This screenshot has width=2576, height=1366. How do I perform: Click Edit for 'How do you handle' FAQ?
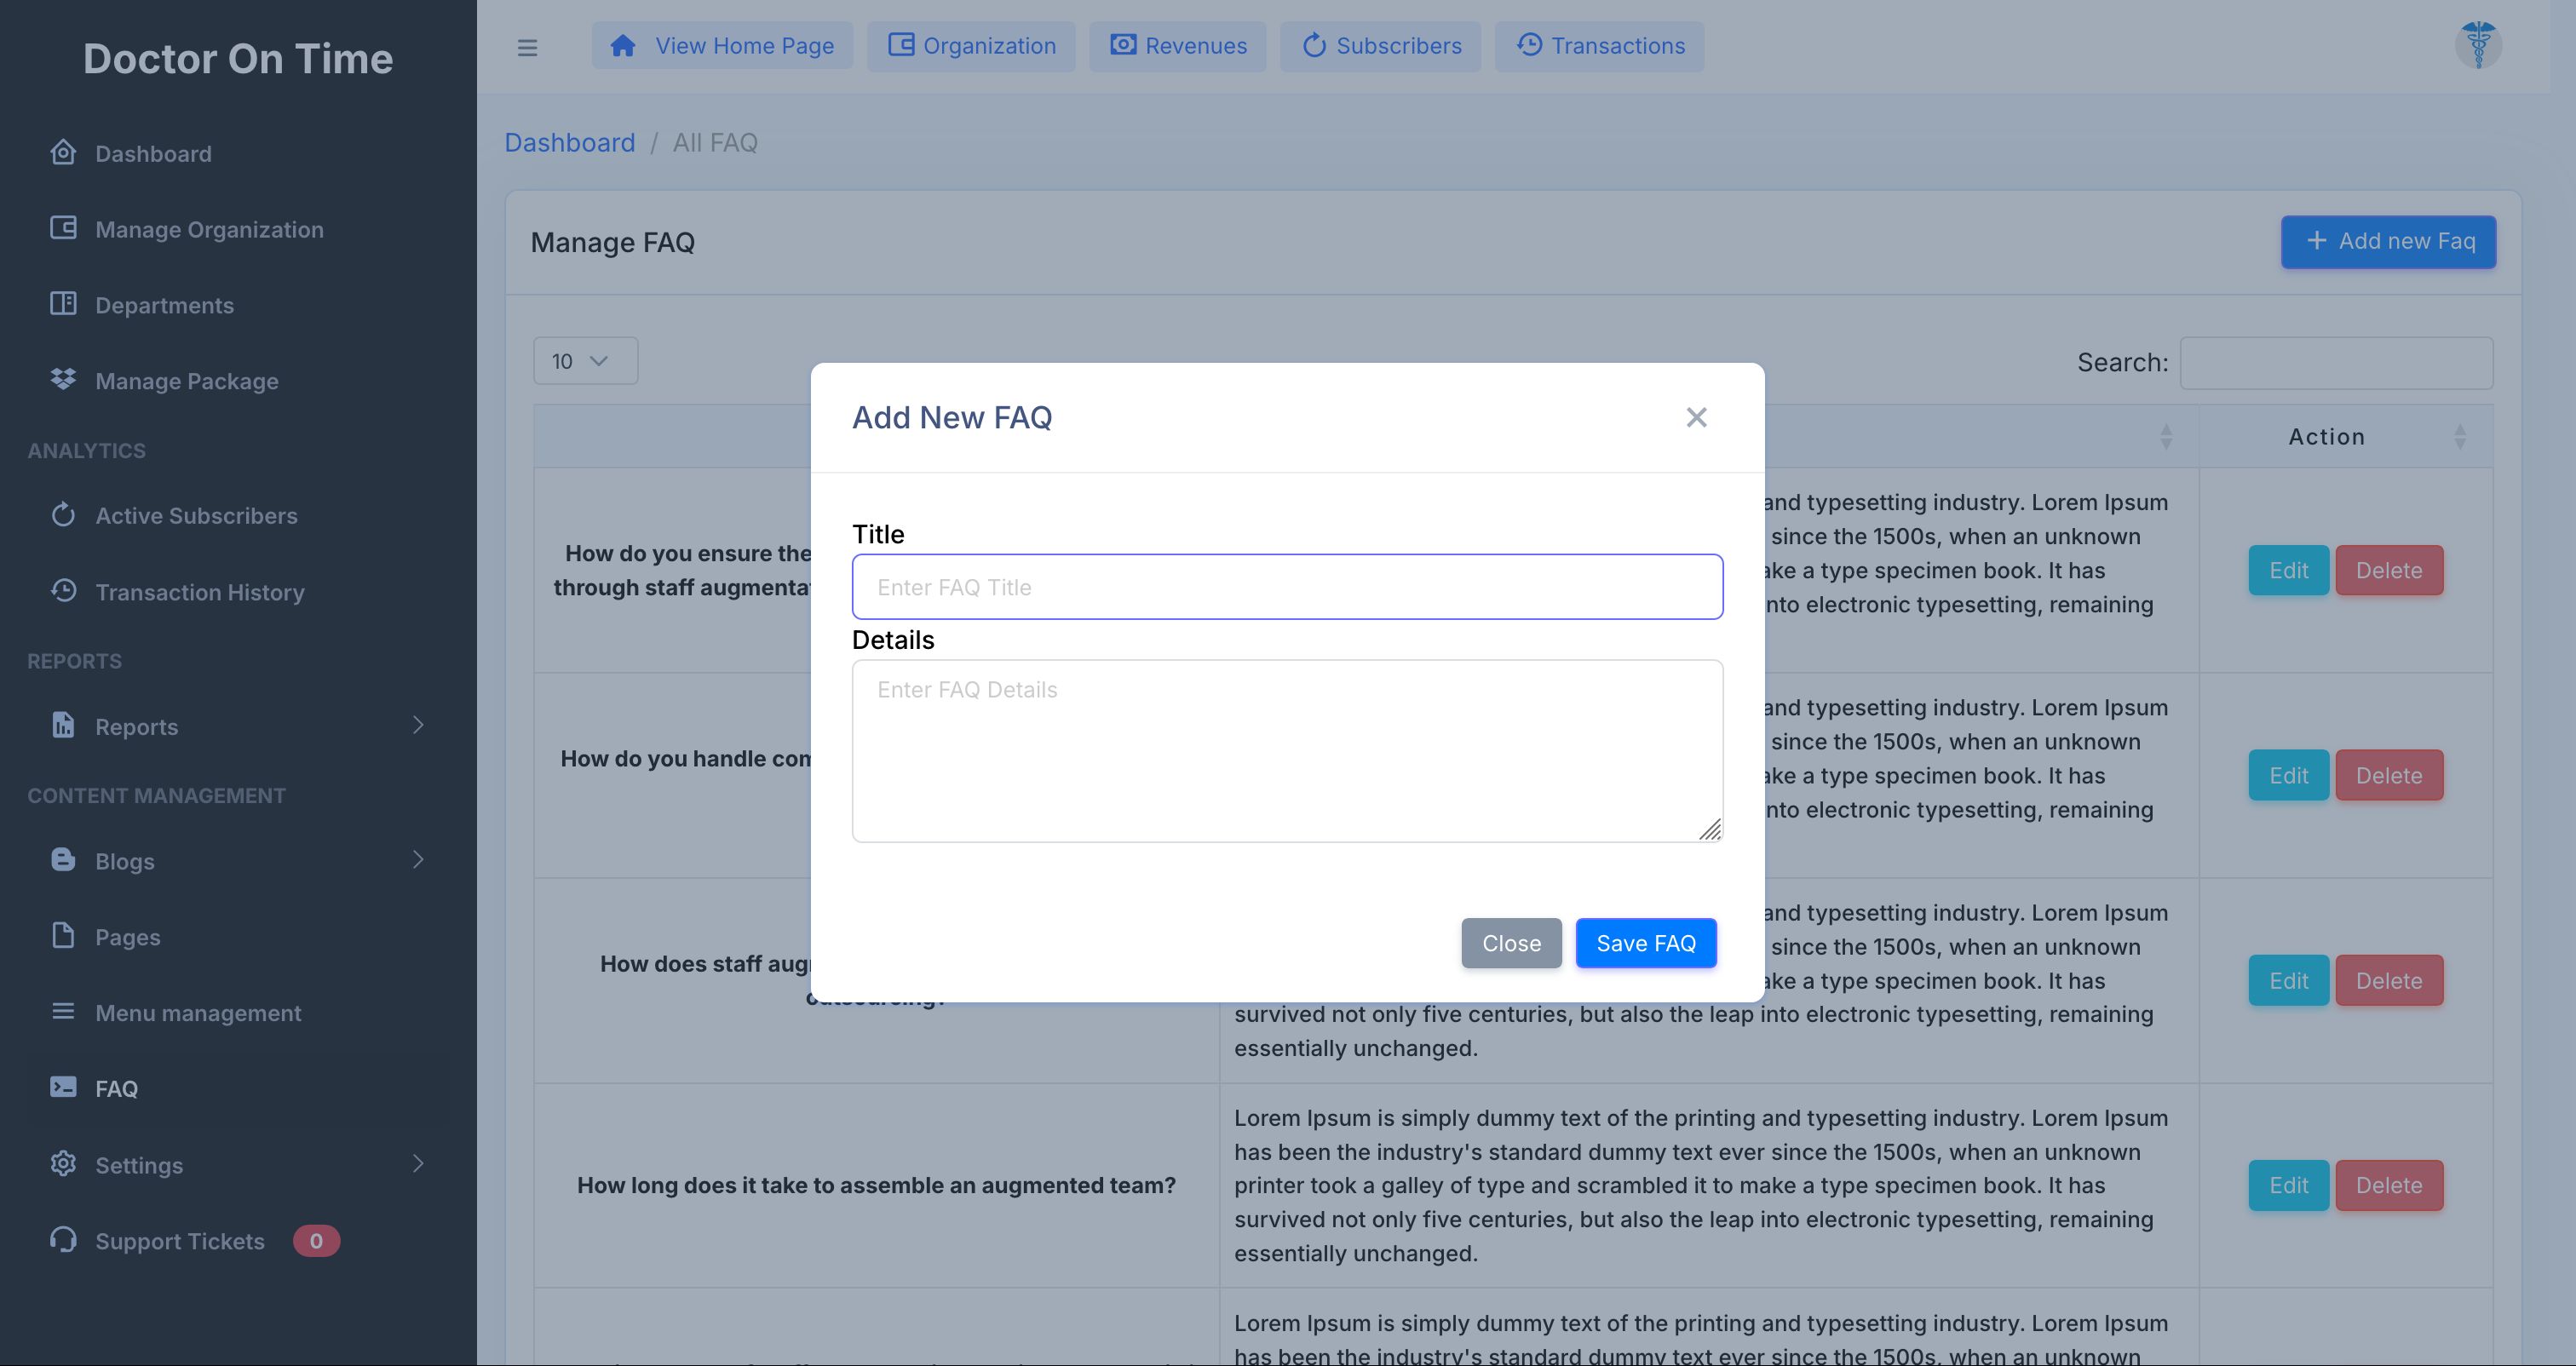tap(2288, 775)
